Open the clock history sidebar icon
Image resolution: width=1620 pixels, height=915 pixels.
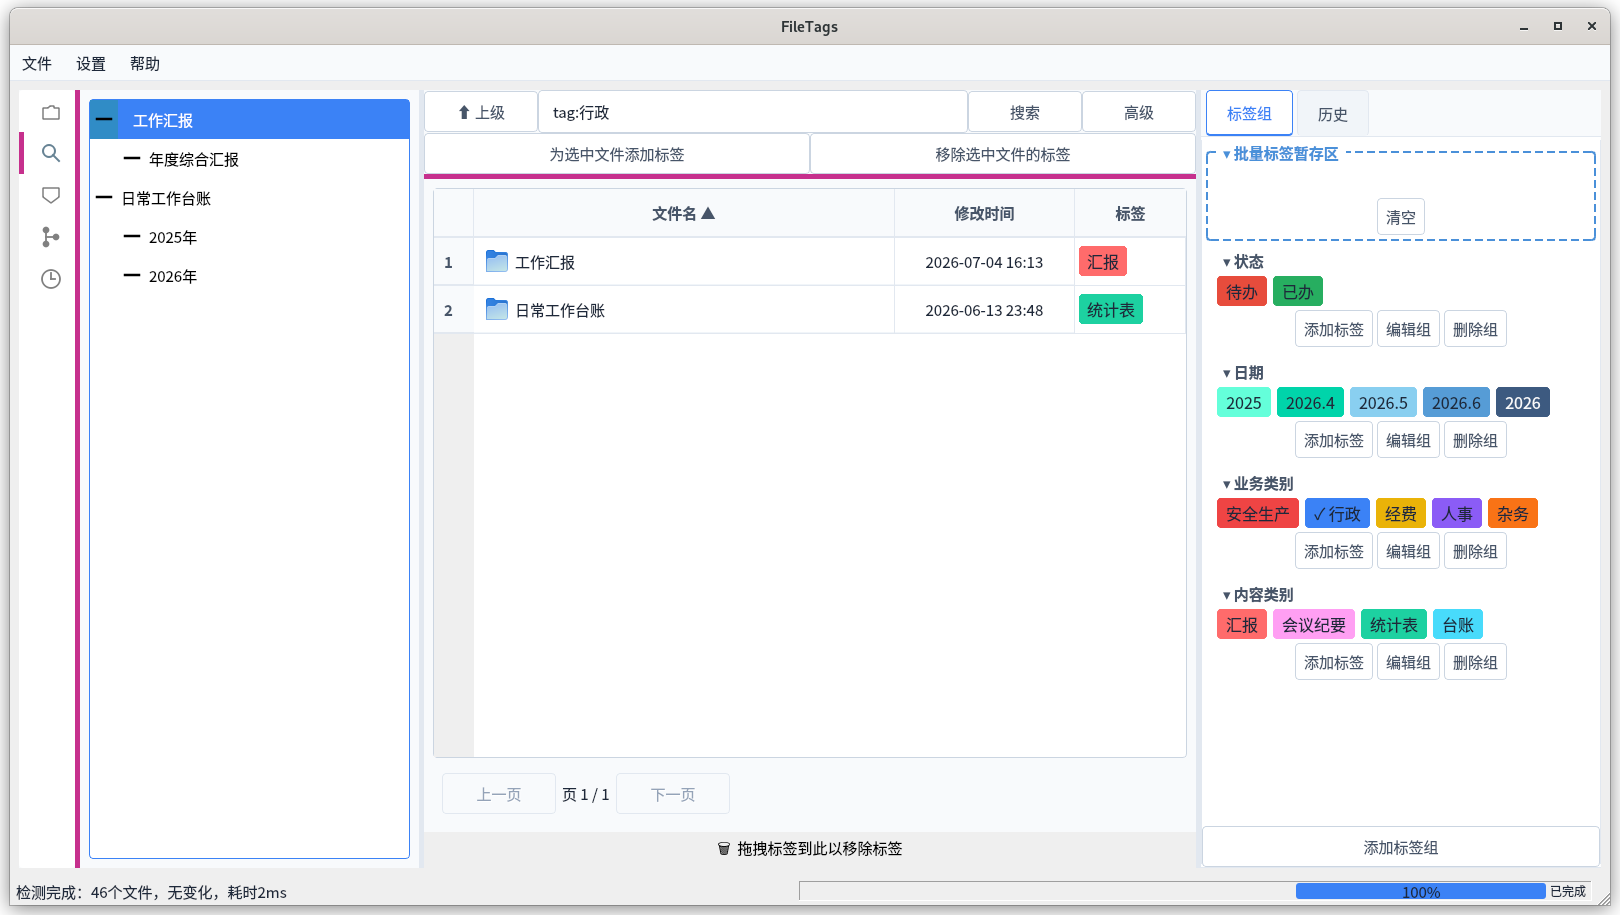click(x=51, y=279)
